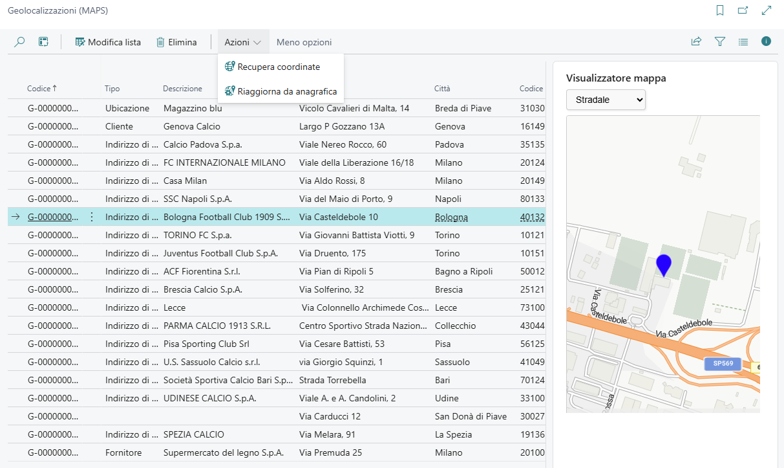This screenshot has width=784, height=468.
Task: Click the Ubicazione type cell
Action: pos(127,108)
